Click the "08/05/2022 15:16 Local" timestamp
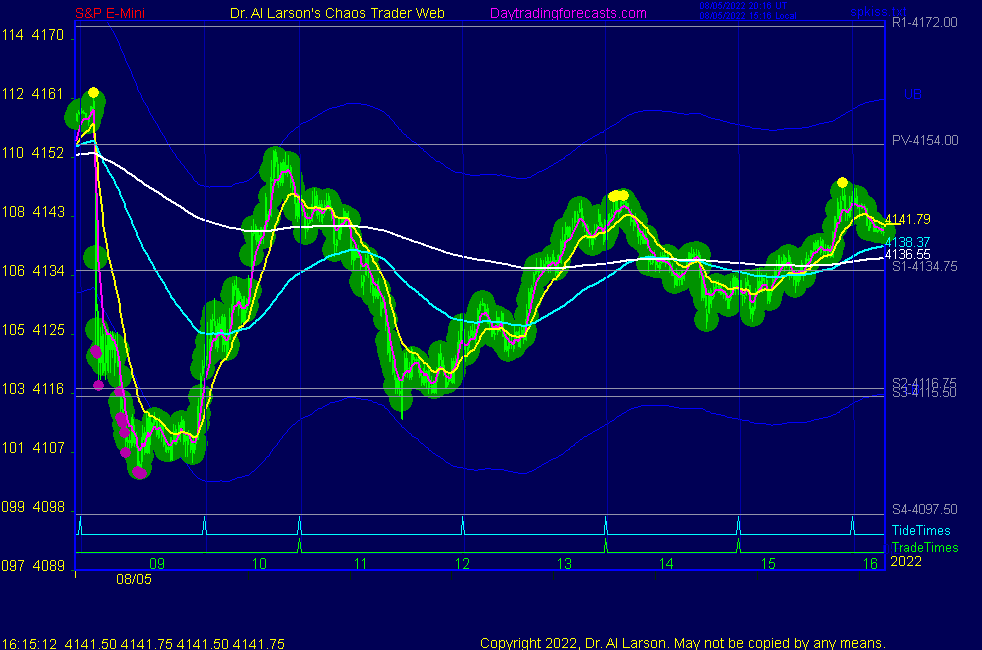Screen dimensions: 982x650 click(x=748, y=16)
